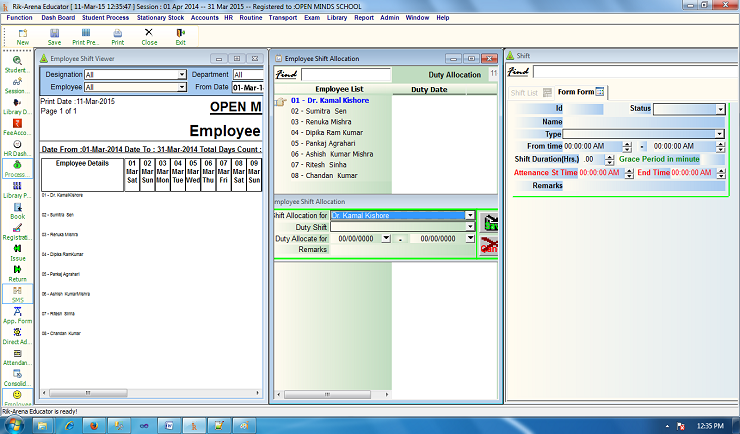Click the SMS sidebar icon

pos(17,293)
